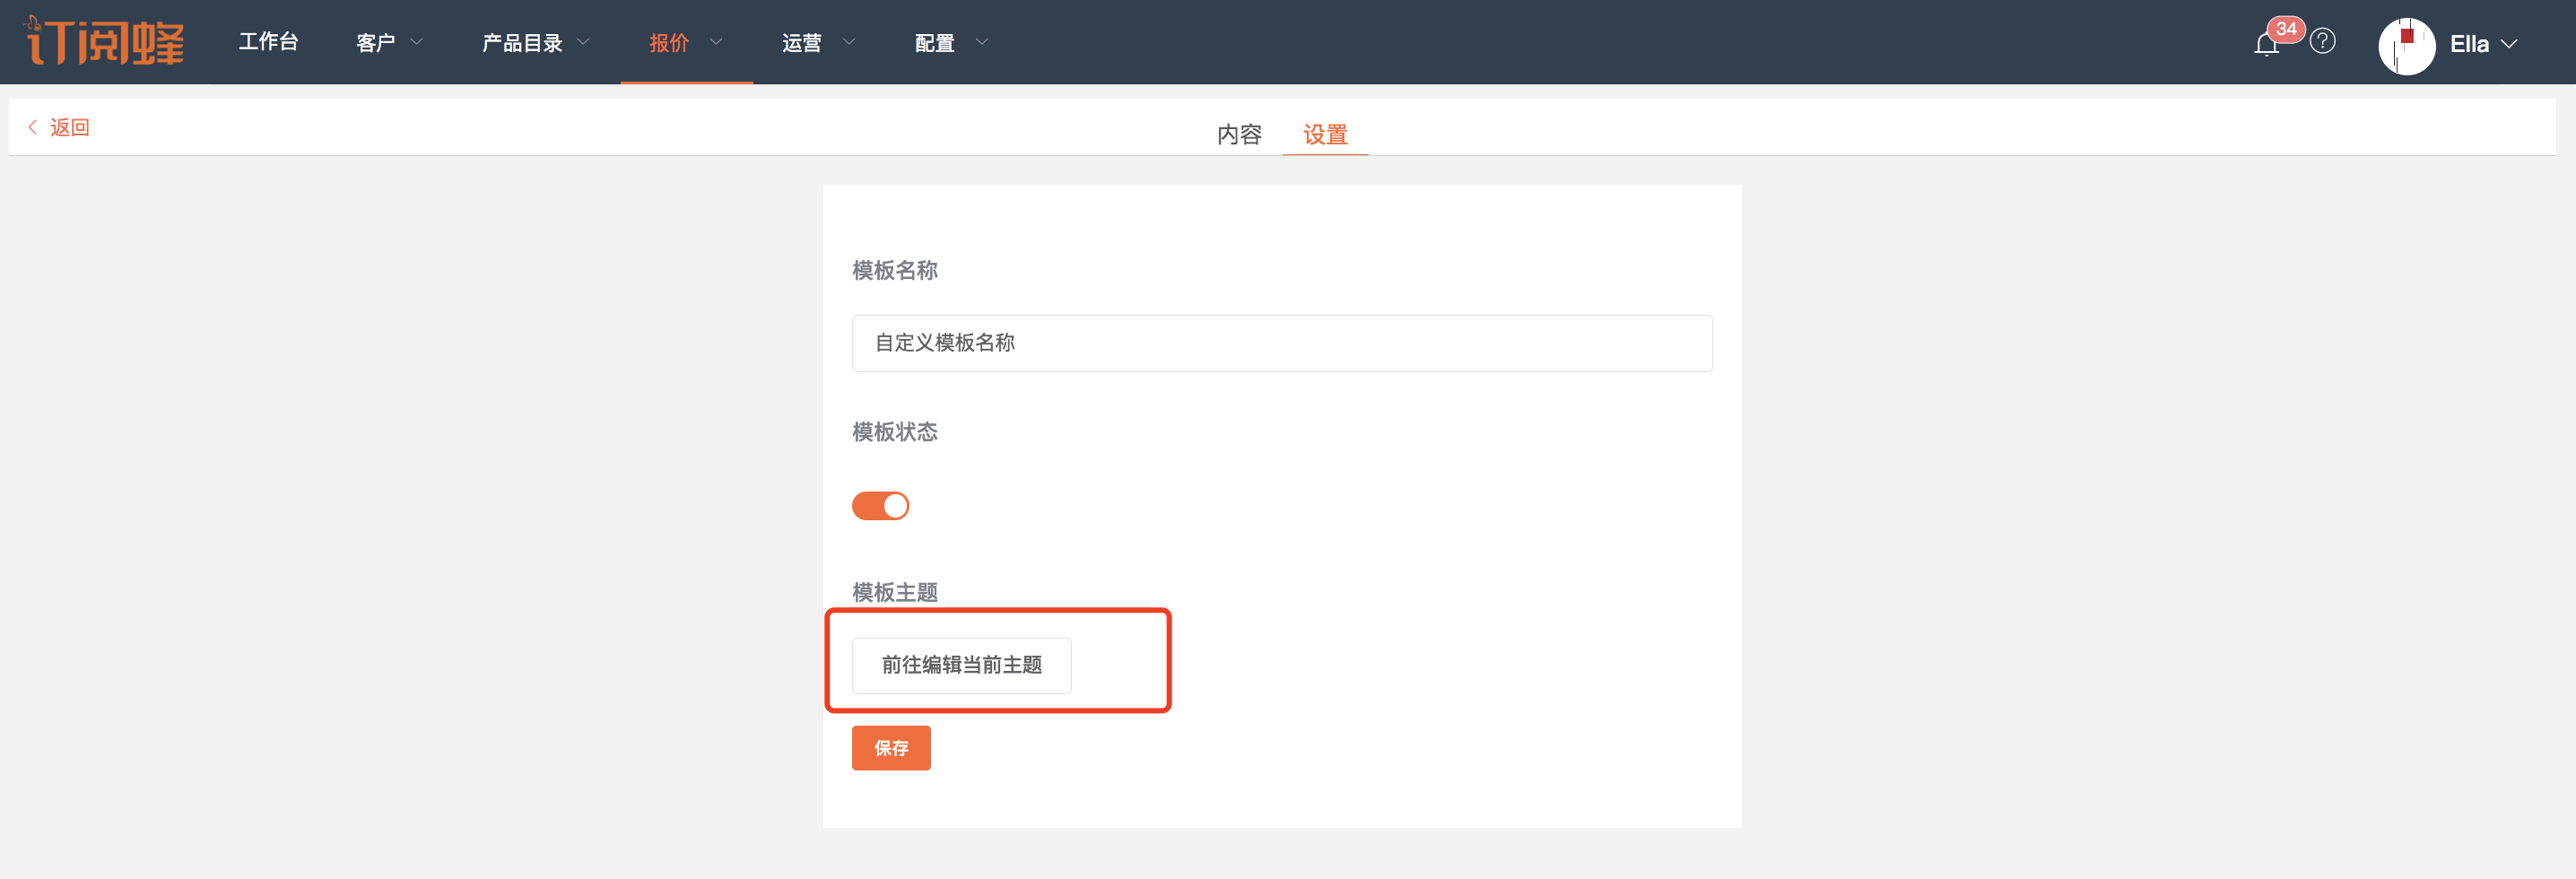Click the 订阅蜂 logo

(x=105, y=42)
